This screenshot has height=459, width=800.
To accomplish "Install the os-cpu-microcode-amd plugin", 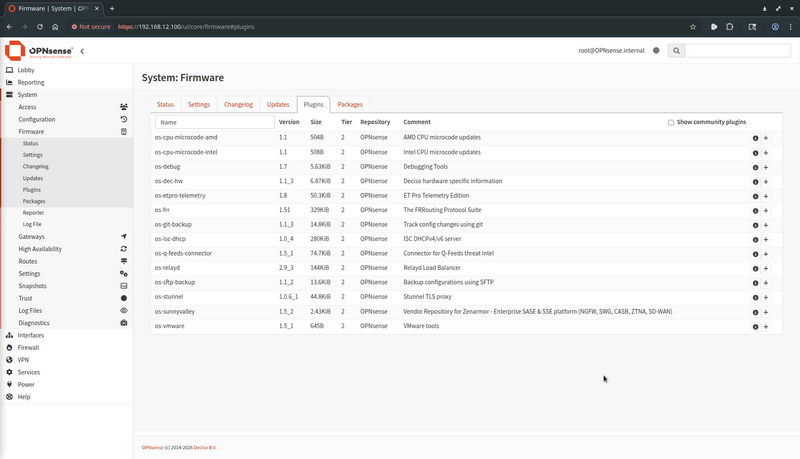I will pos(766,138).
